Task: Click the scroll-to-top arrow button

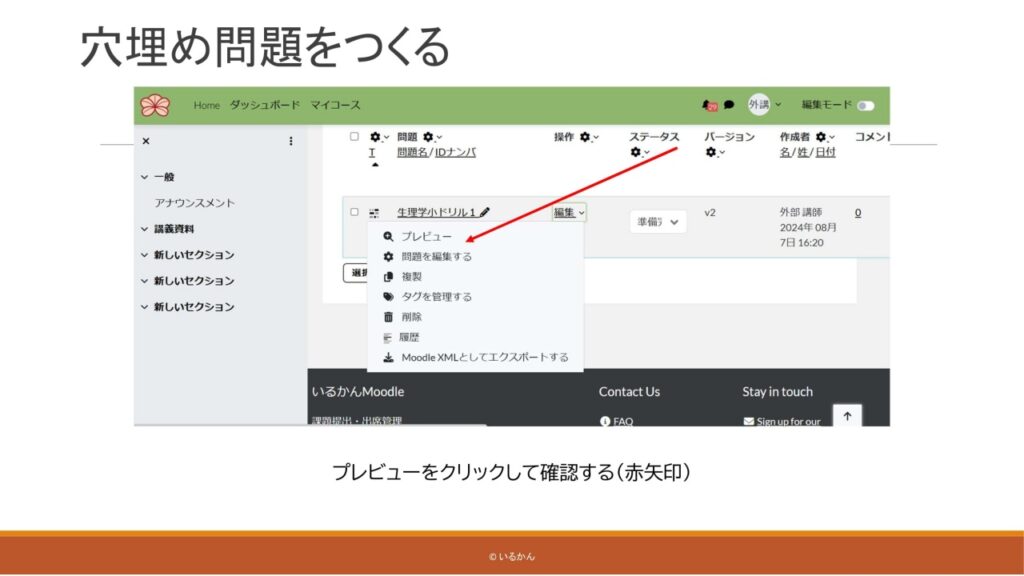Action: pos(847,416)
